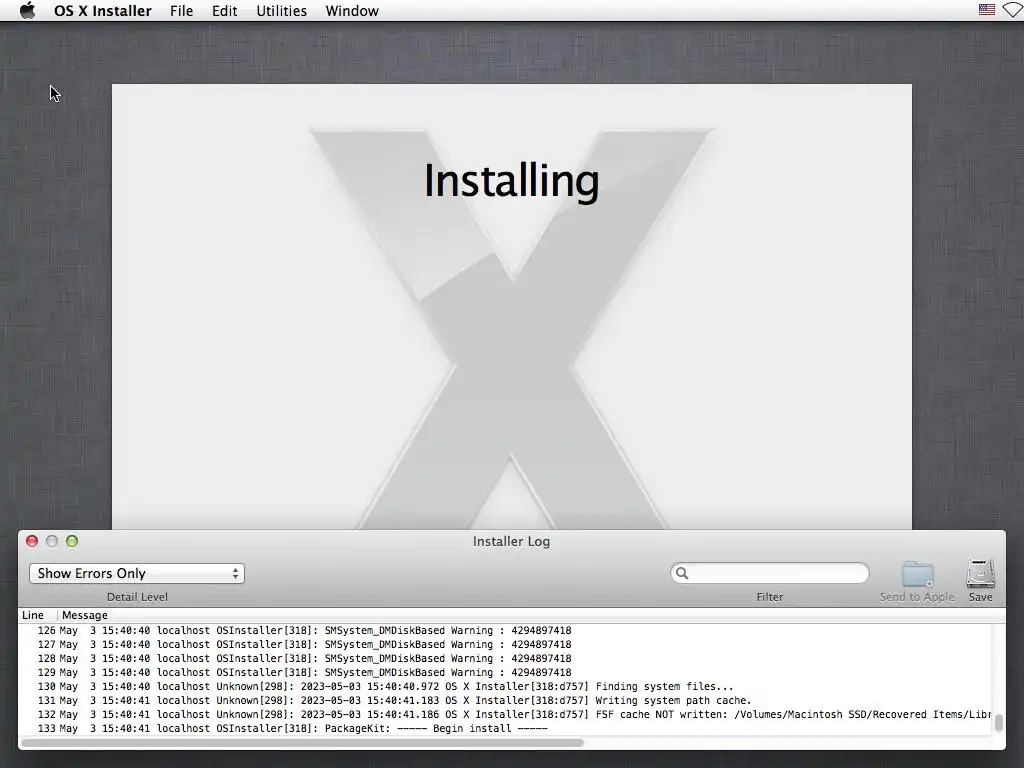The width and height of the screenshot is (1024, 768).
Task: Select log line 130 Finding system files
Action: pyautogui.click(x=506, y=686)
